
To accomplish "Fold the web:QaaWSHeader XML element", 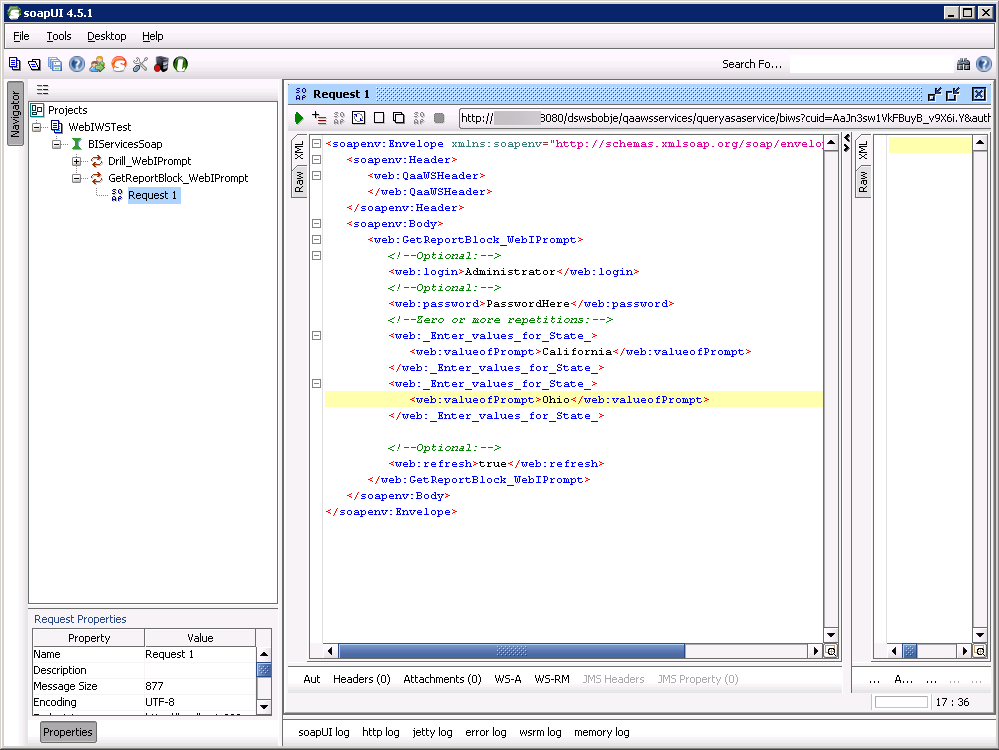I will (316, 175).
